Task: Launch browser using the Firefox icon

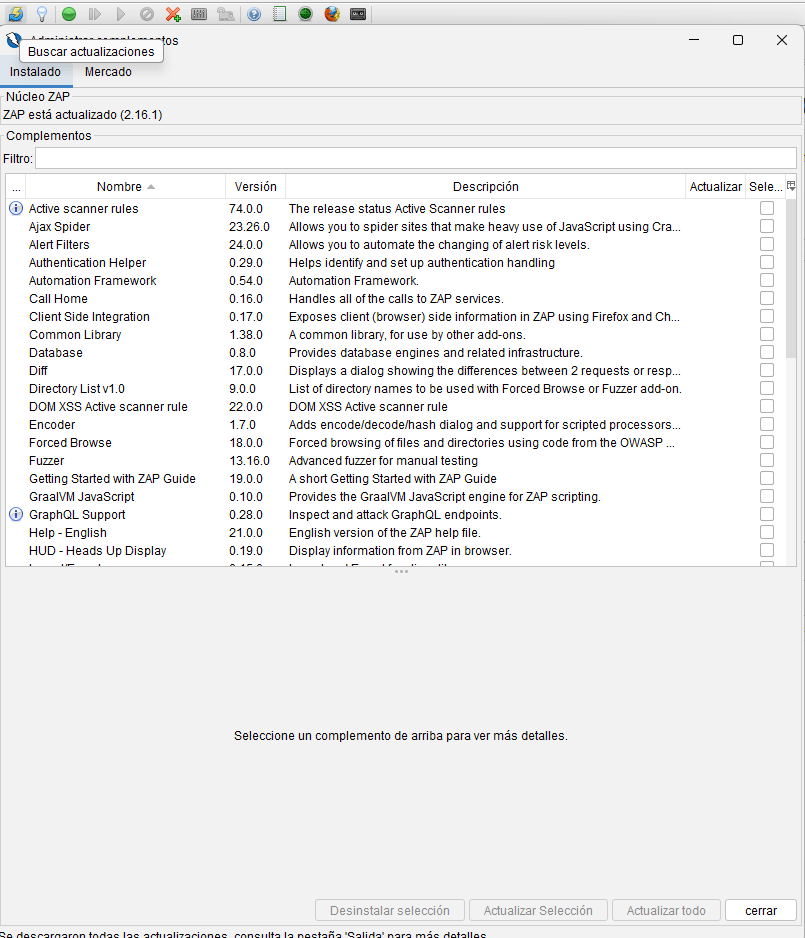Action: coord(332,14)
